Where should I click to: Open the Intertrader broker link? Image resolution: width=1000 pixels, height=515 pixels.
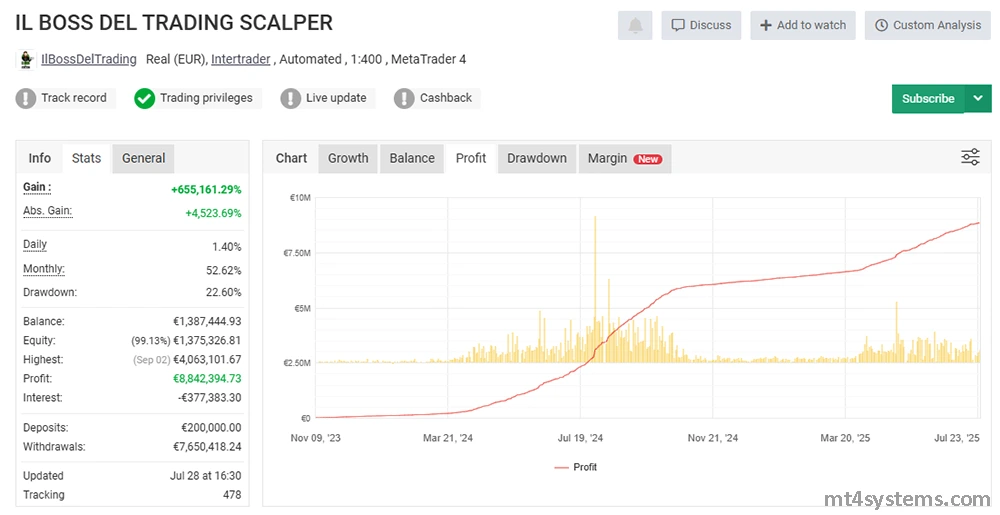(240, 59)
